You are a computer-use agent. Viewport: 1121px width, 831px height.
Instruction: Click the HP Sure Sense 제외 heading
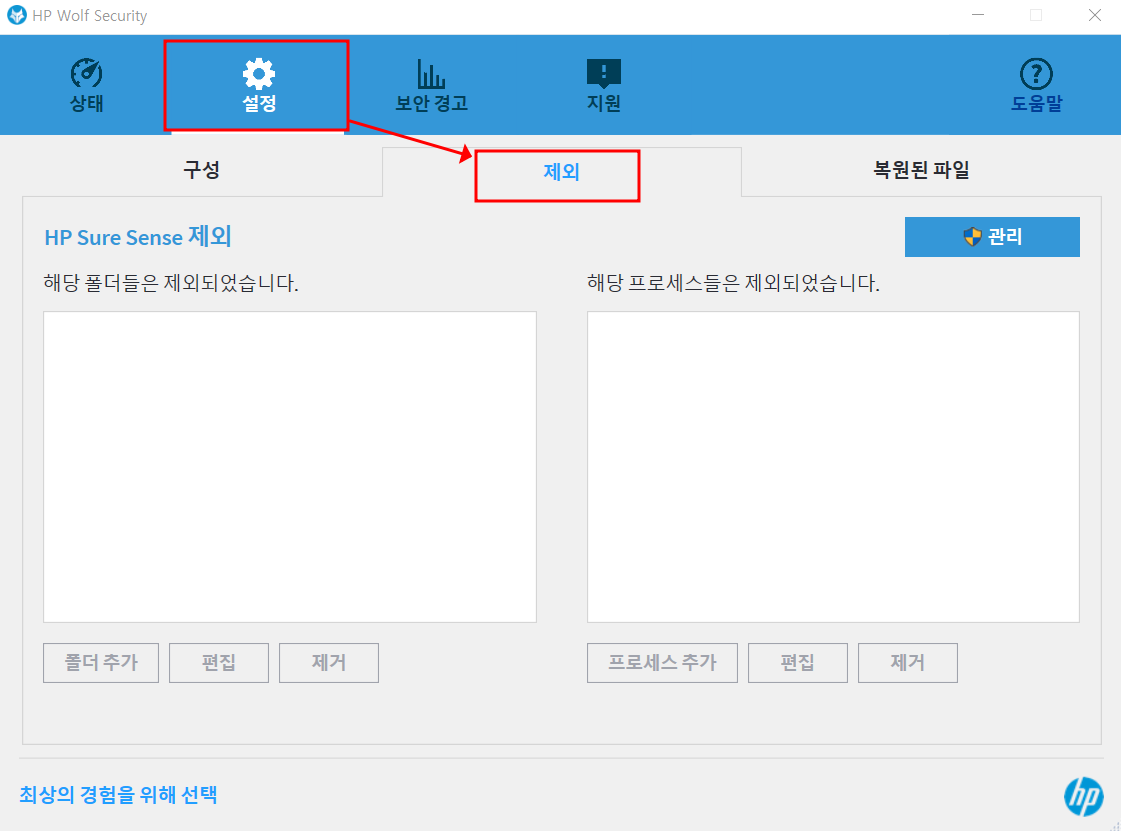pos(138,237)
